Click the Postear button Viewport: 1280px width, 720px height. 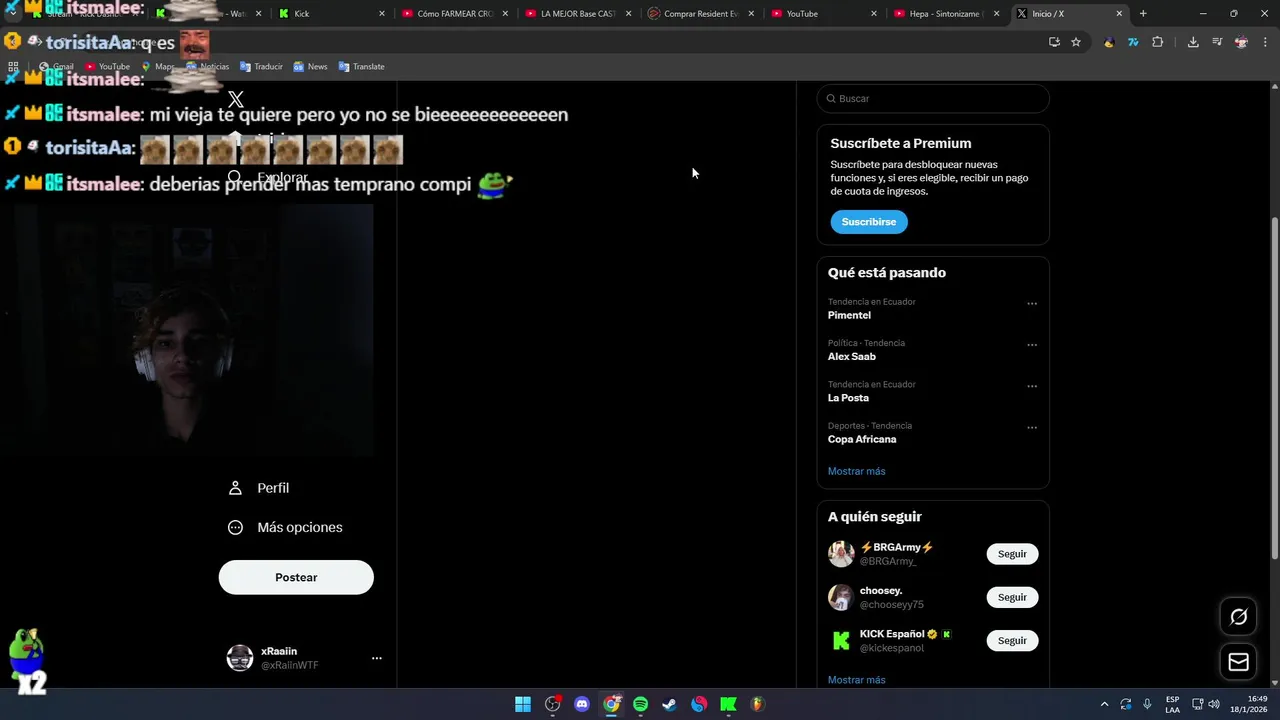click(x=296, y=577)
